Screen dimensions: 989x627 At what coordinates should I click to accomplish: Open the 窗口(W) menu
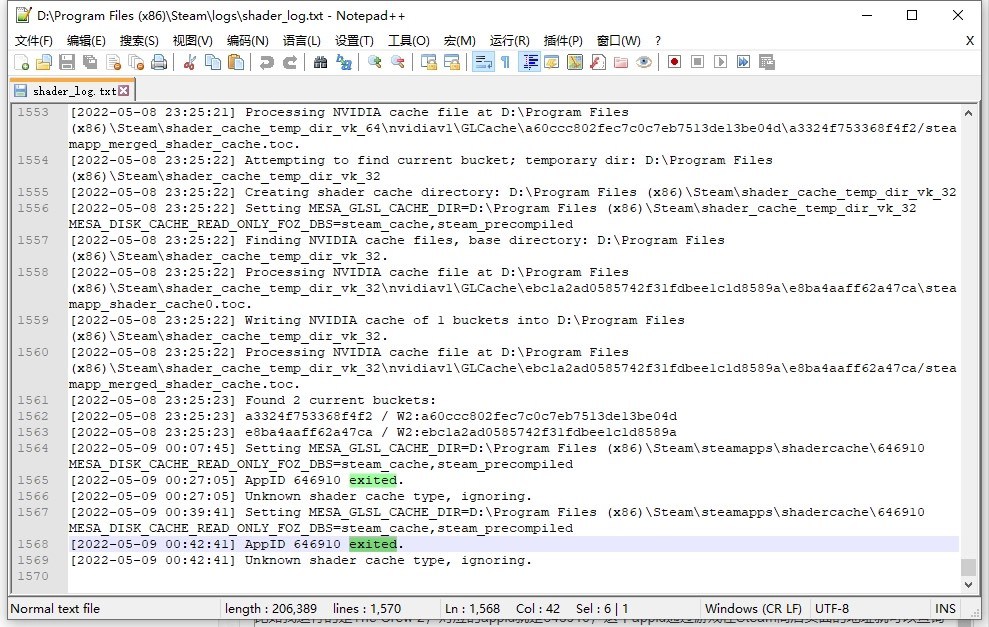click(619, 40)
